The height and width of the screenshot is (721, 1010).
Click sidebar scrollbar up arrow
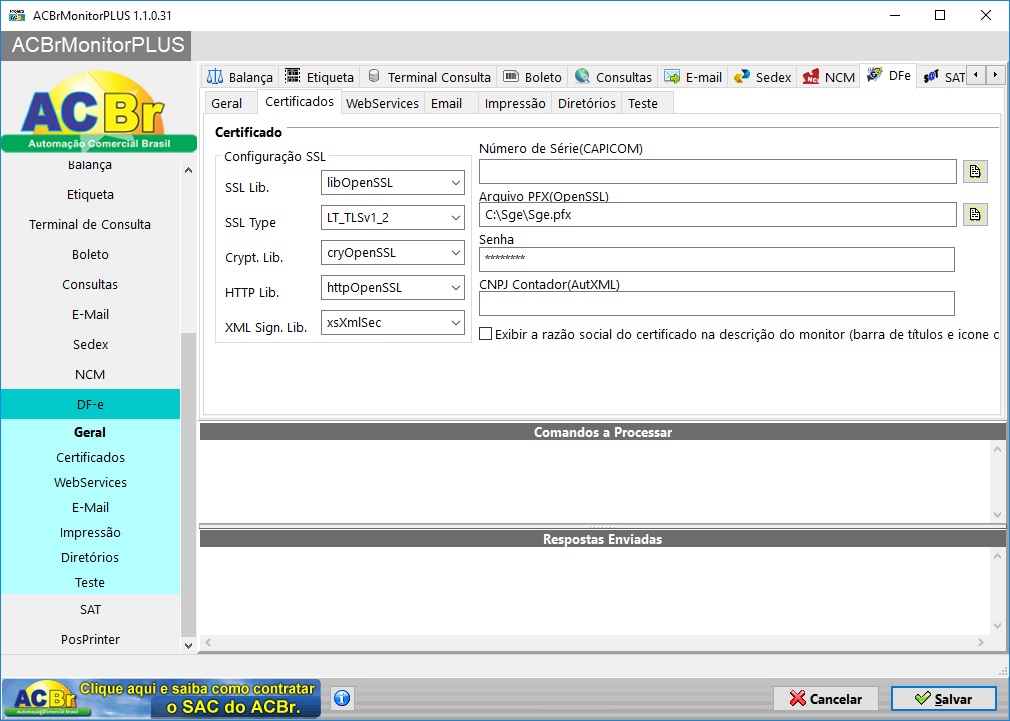click(x=188, y=171)
